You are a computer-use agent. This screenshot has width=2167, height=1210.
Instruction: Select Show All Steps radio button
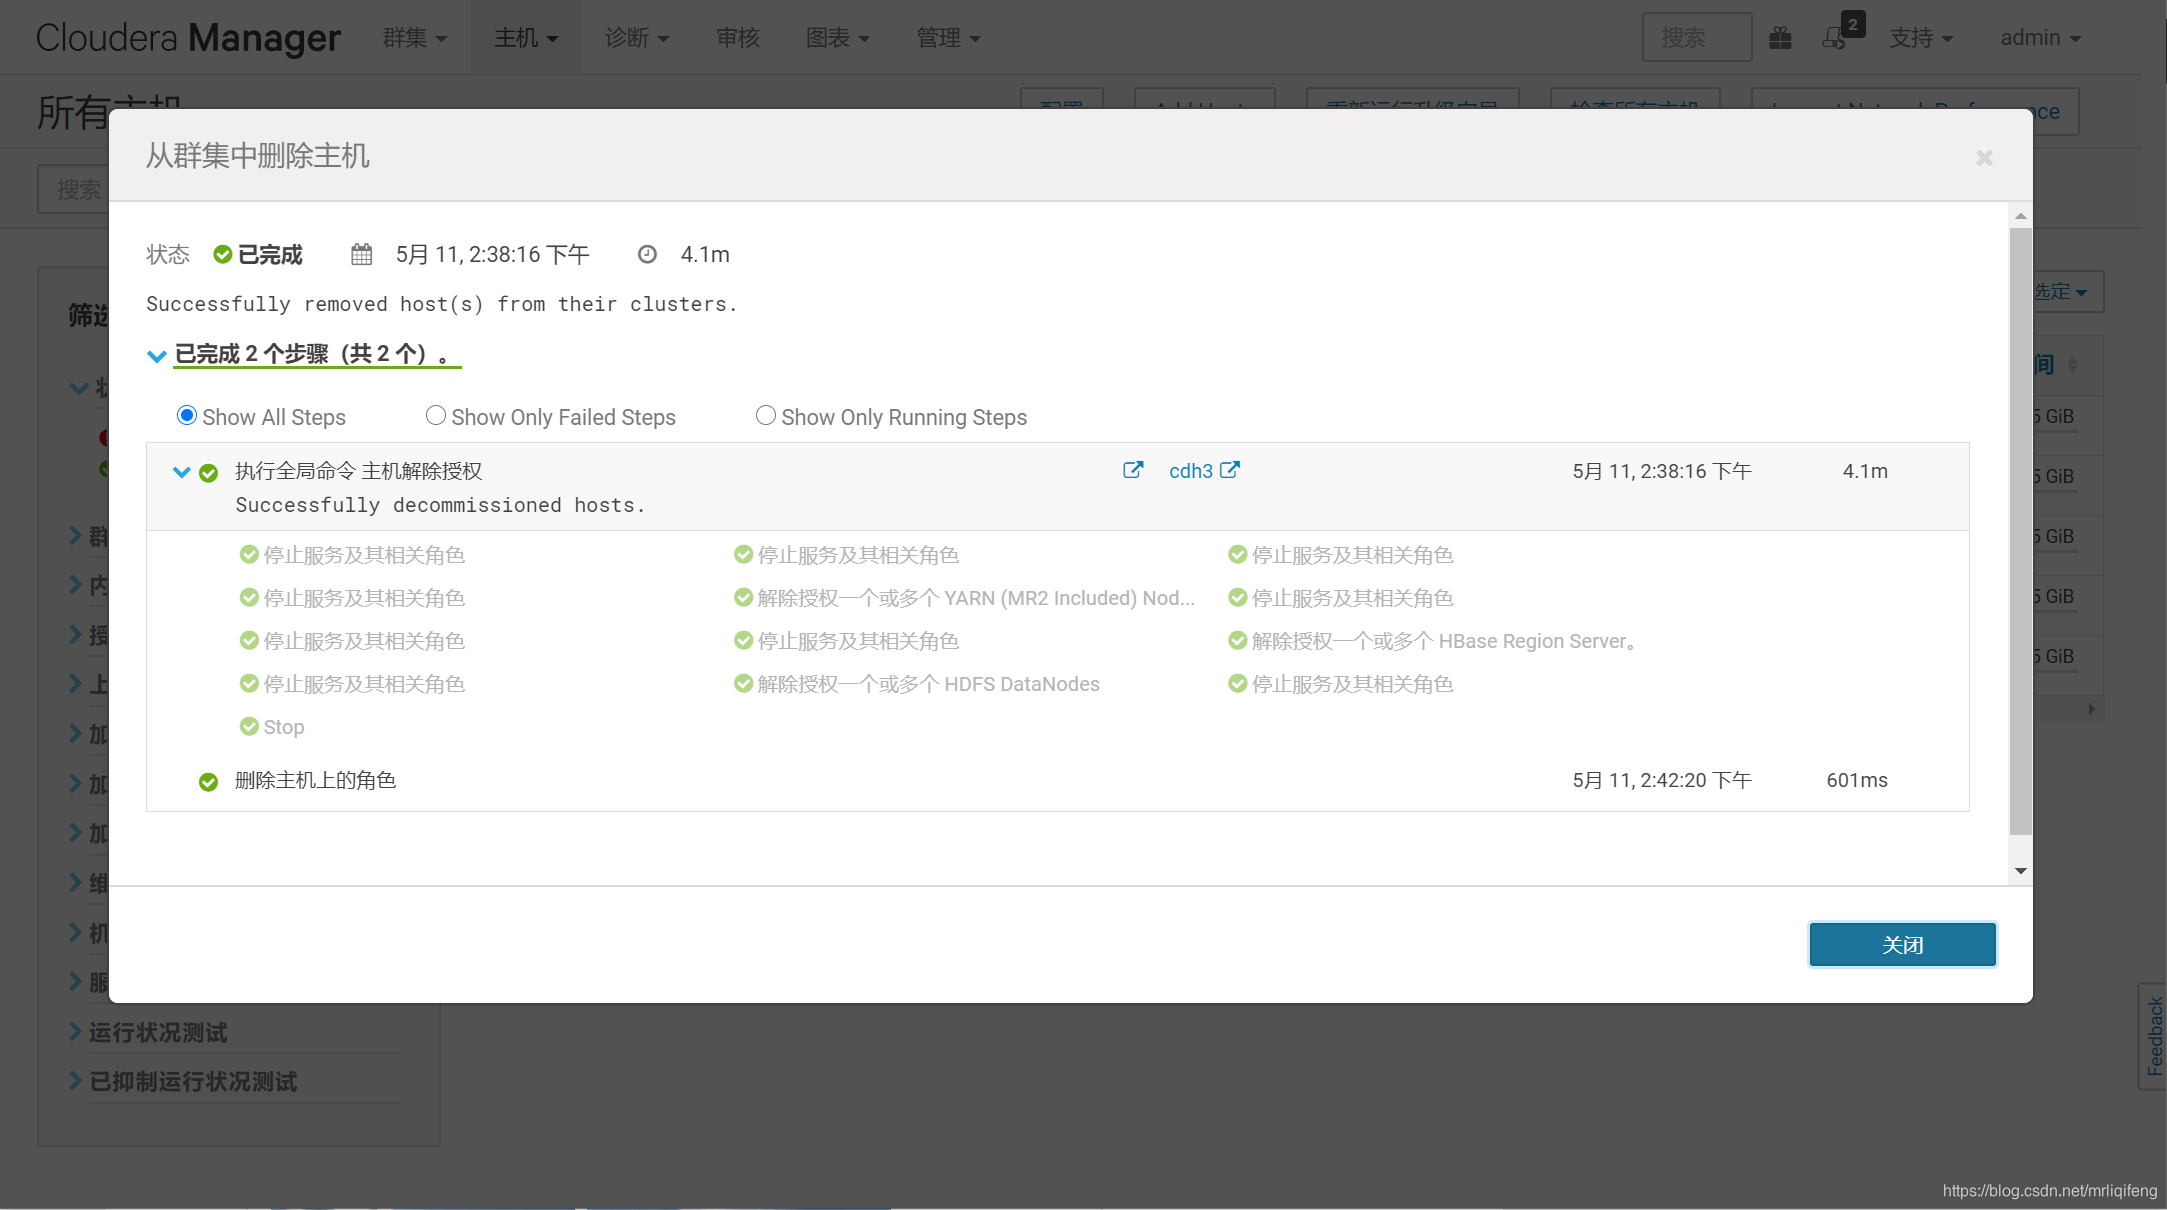tap(186, 416)
